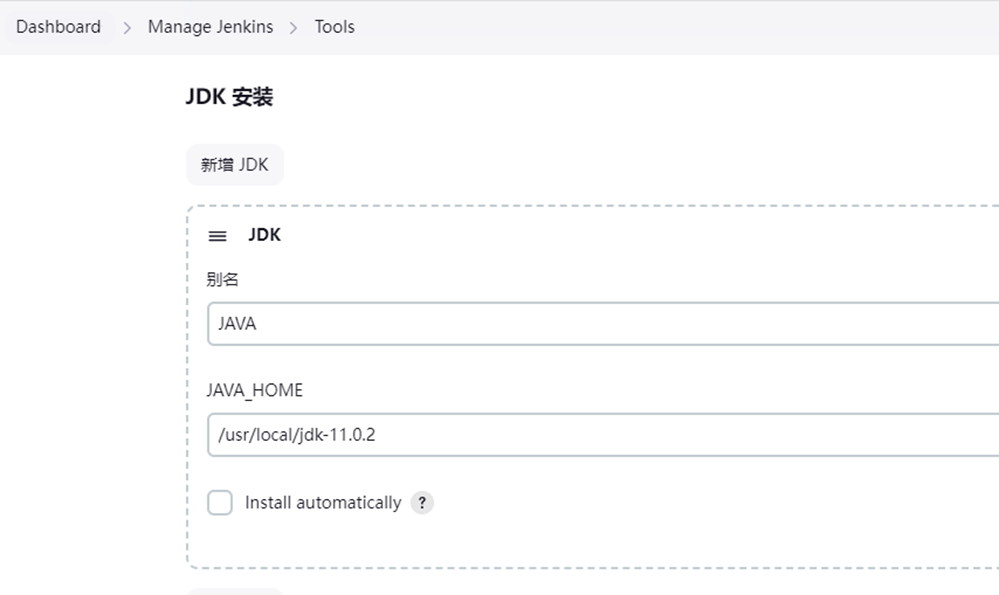
Task: Click the JAVA_HOME field label
Action: pos(254,390)
